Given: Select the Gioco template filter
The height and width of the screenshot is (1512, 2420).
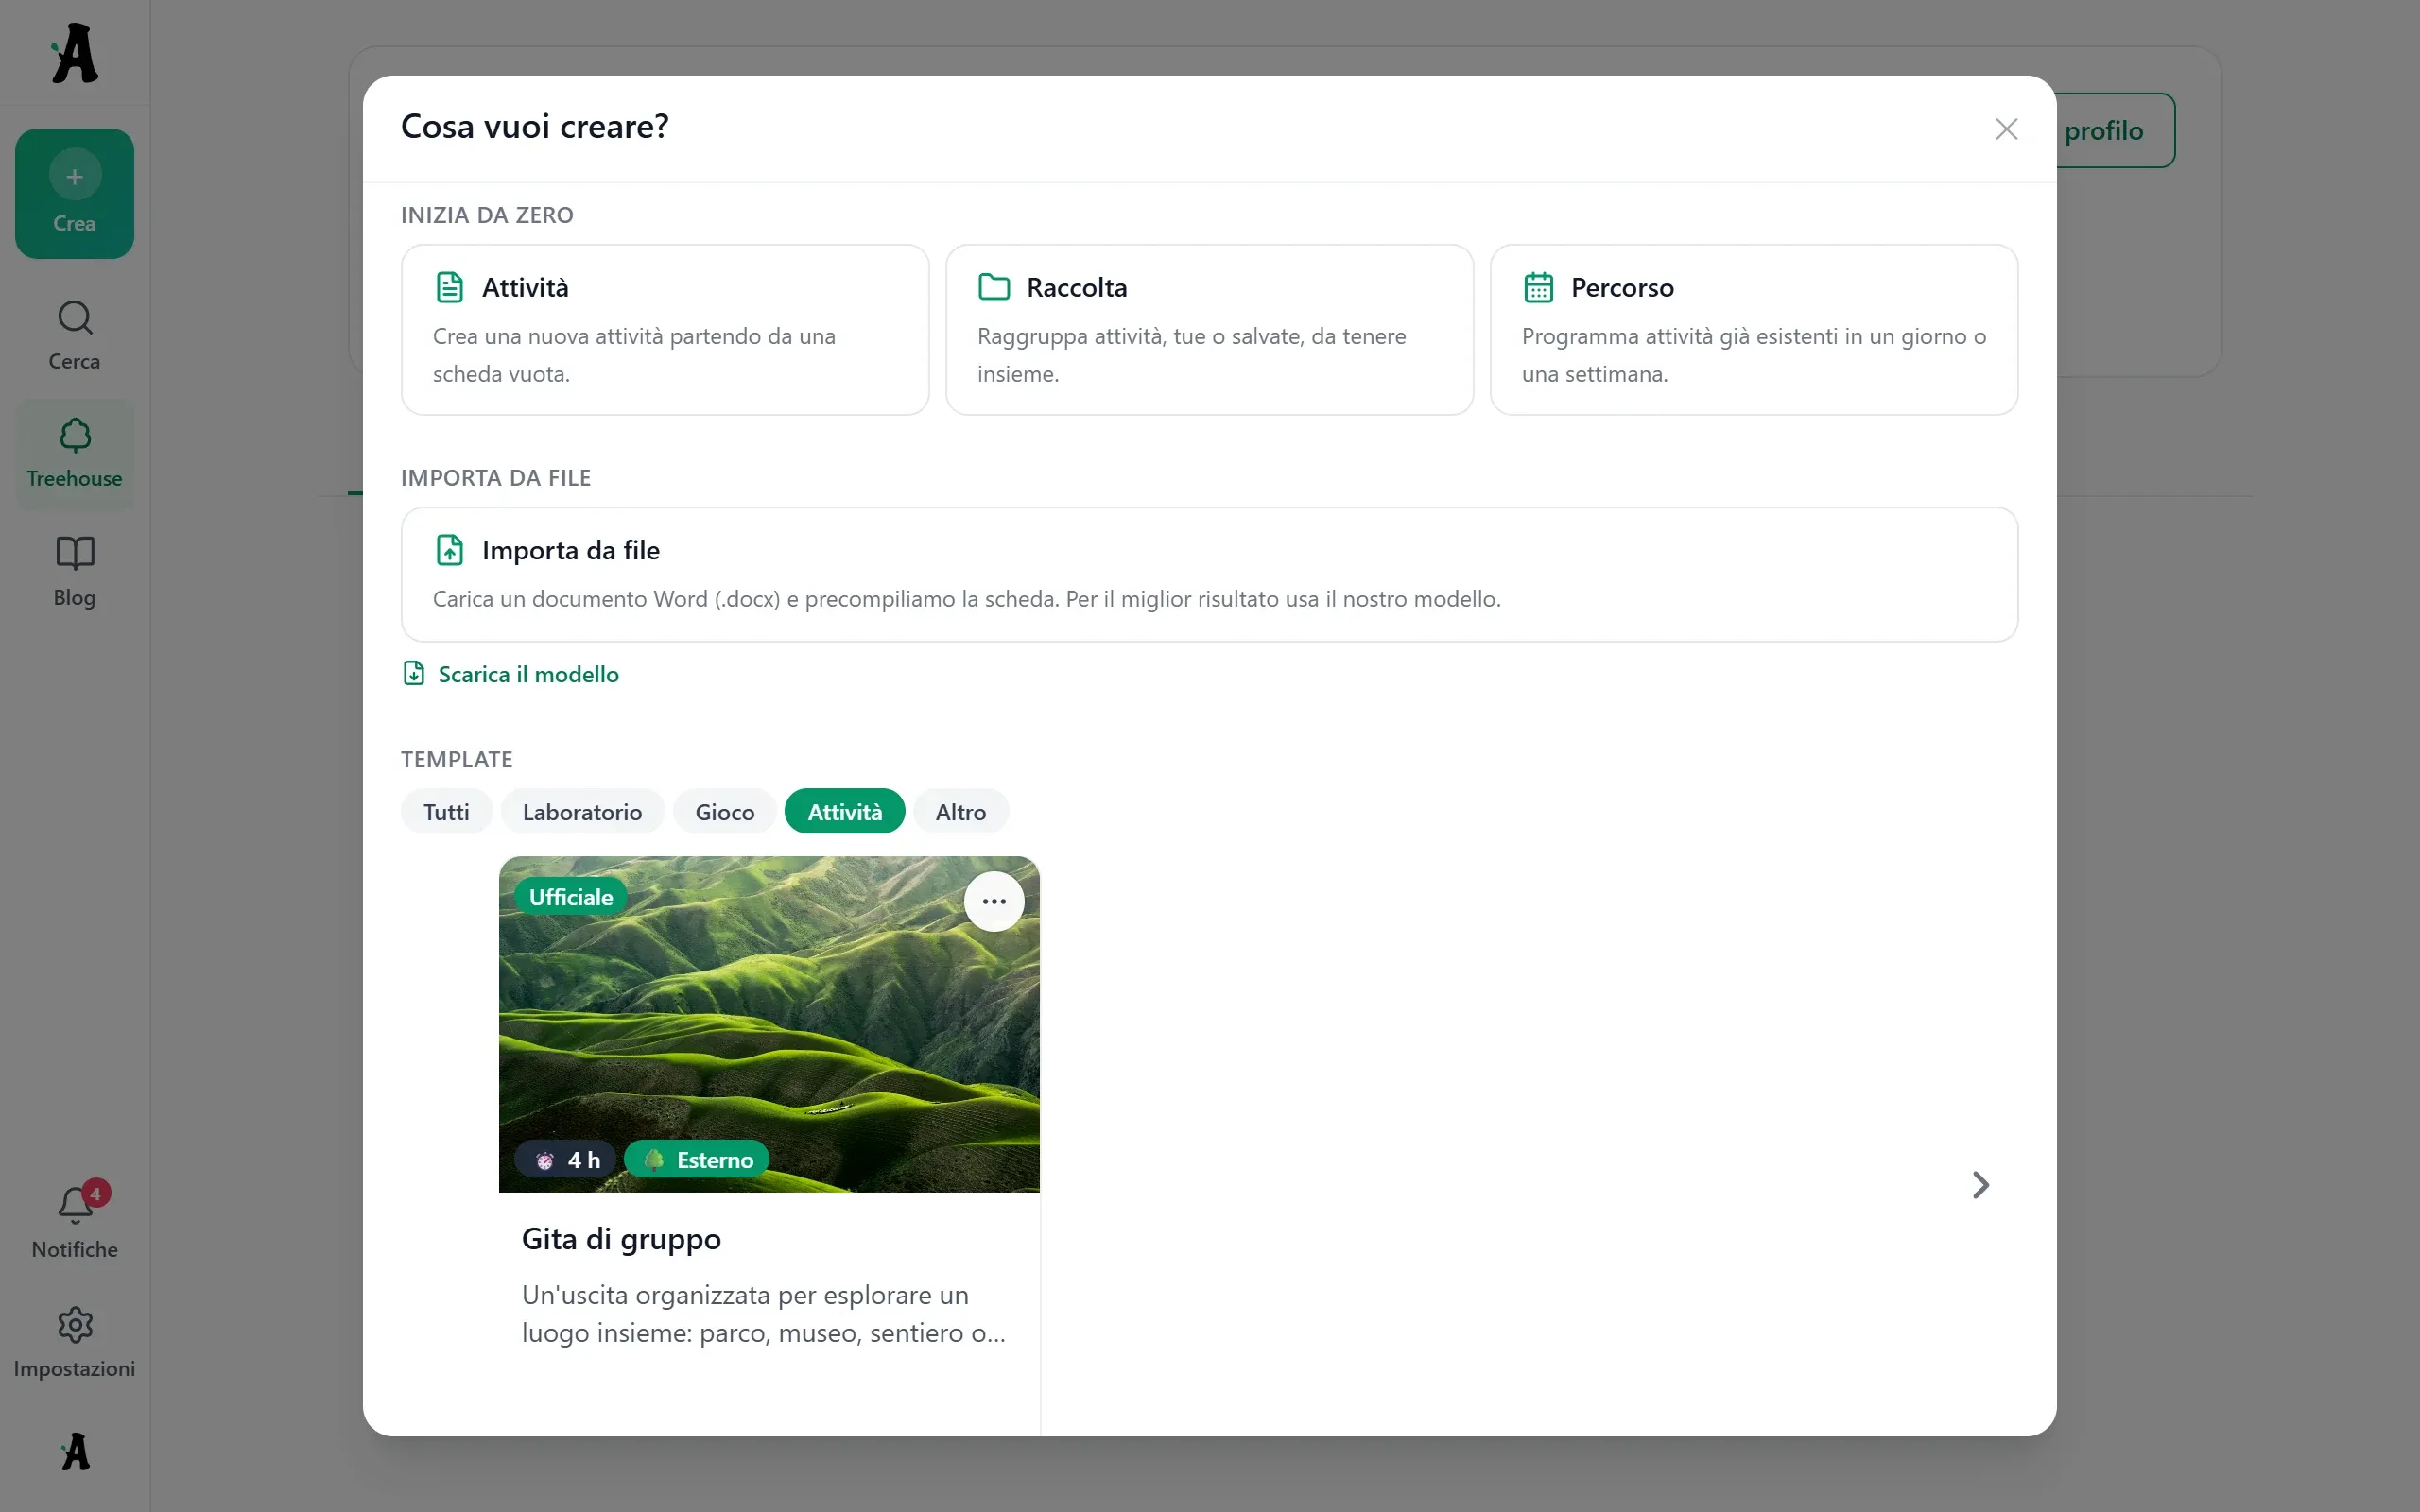Looking at the screenshot, I should click(x=725, y=811).
